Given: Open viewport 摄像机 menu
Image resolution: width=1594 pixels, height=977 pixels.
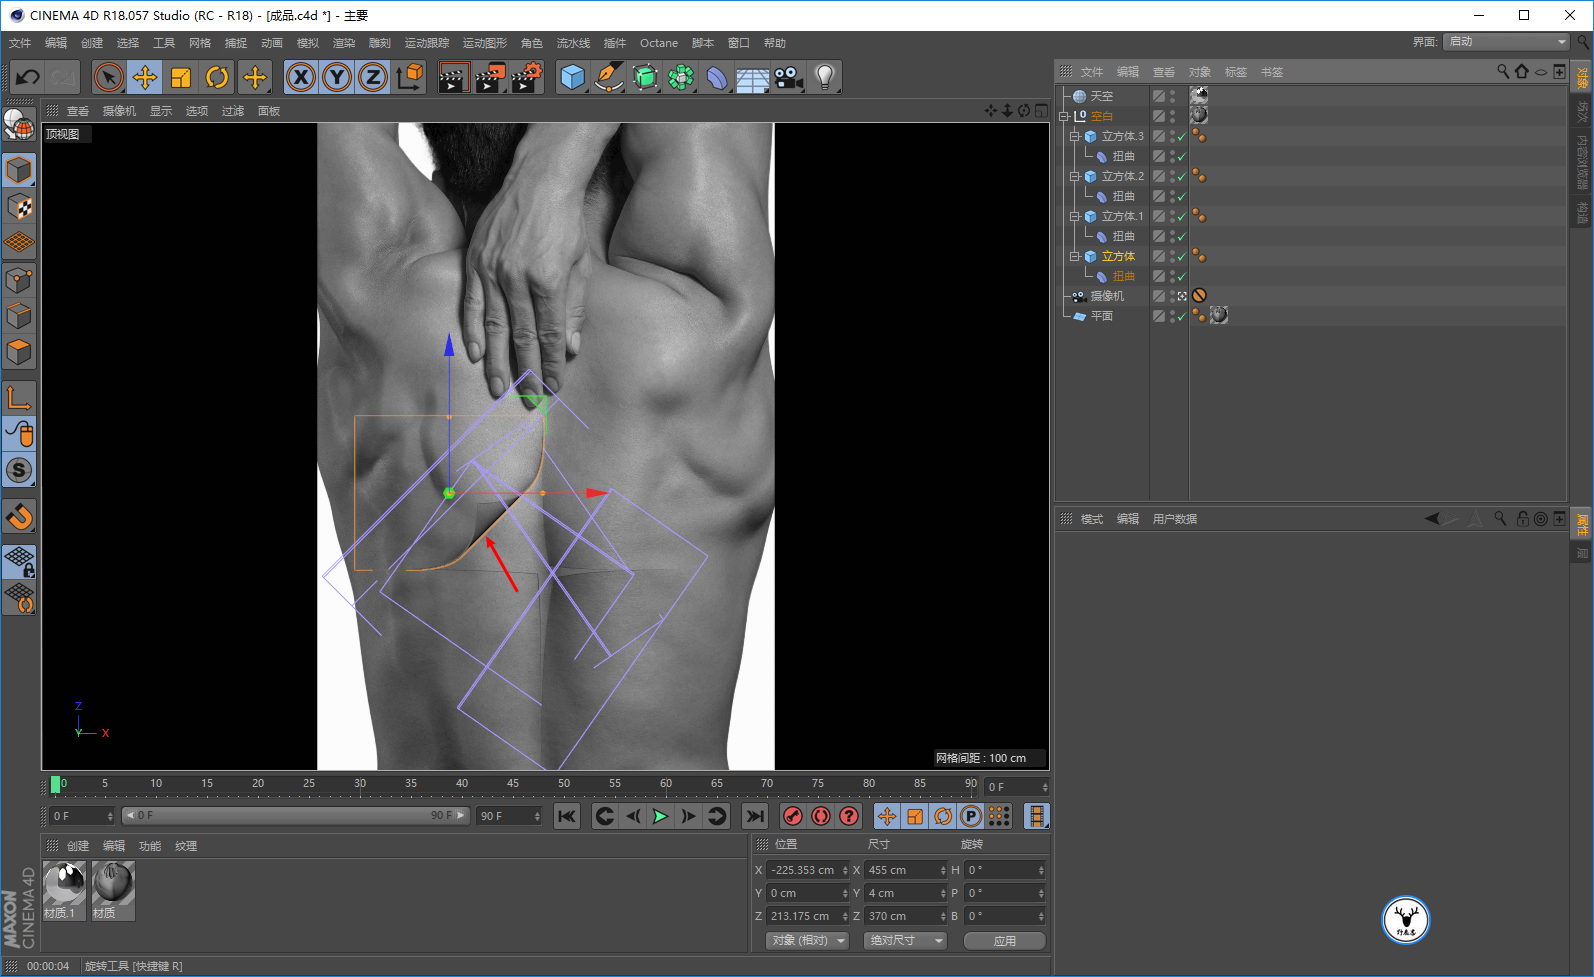Looking at the screenshot, I should tap(119, 111).
